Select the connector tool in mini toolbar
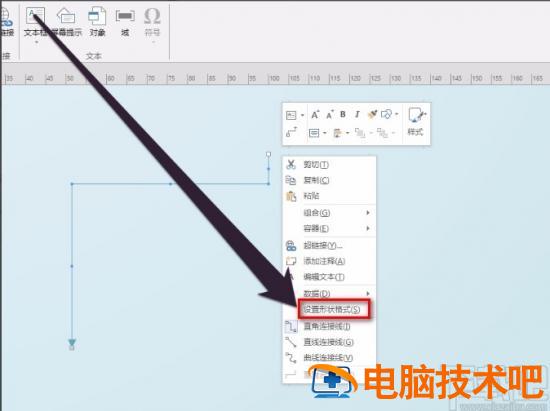 tap(291, 133)
